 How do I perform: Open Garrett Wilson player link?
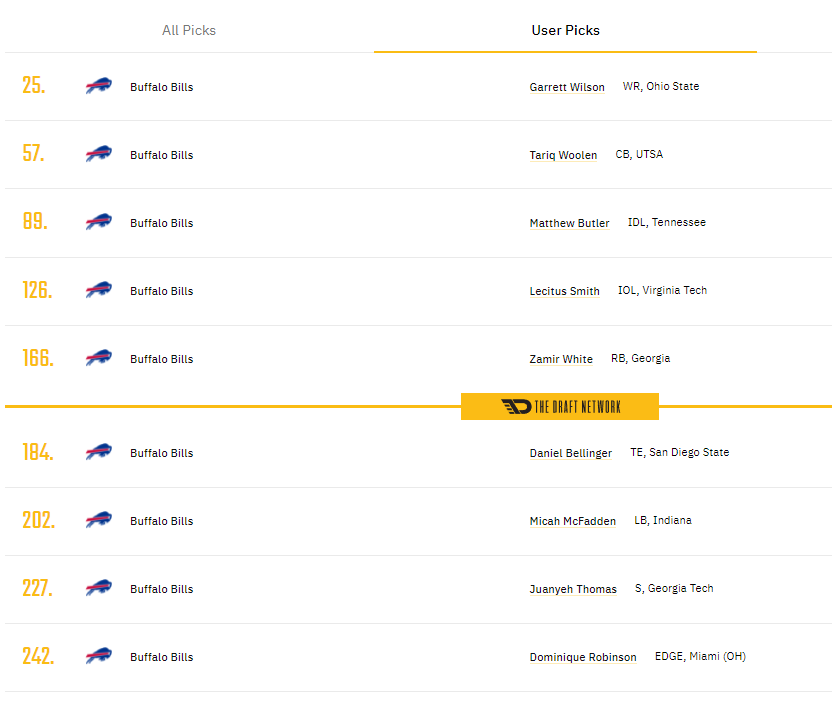pyautogui.click(x=567, y=87)
